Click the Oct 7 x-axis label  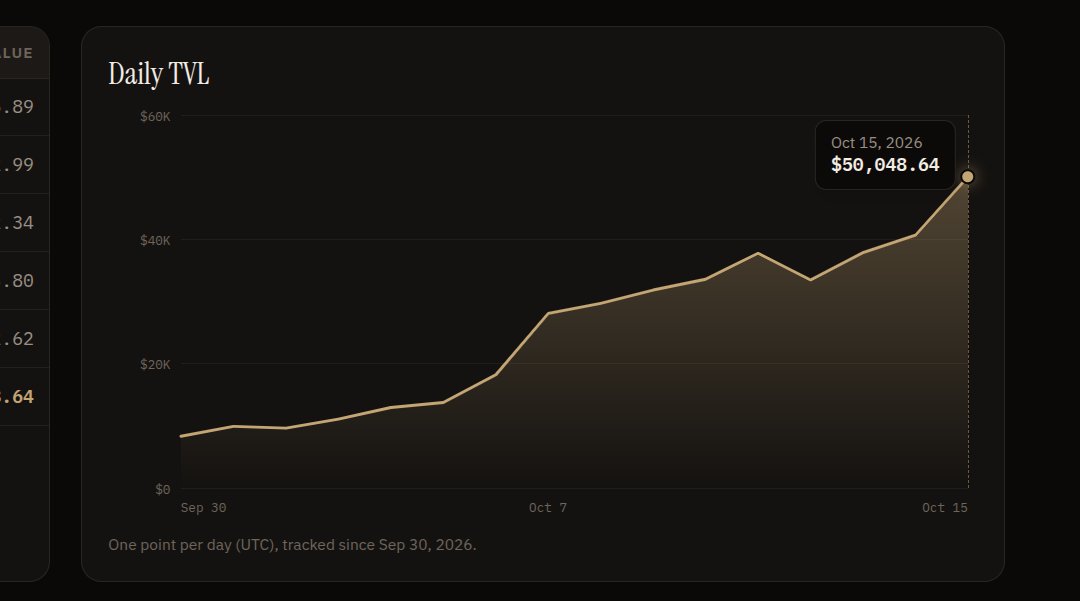pyautogui.click(x=548, y=507)
